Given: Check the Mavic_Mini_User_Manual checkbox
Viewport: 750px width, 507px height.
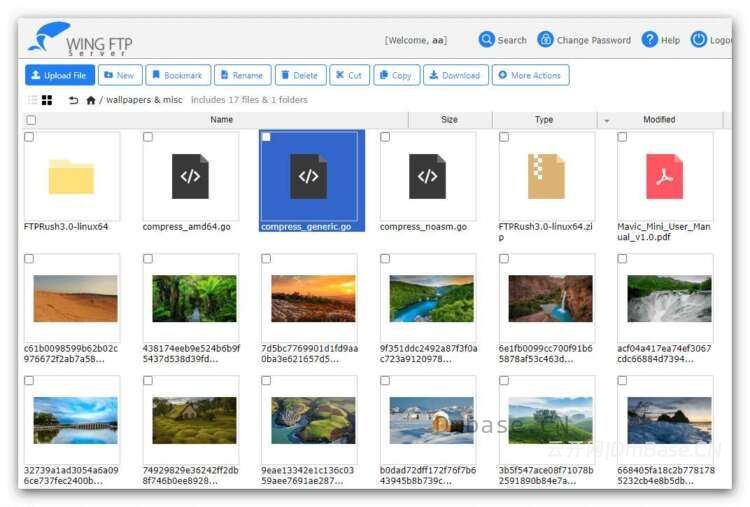Looking at the screenshot, I should click(x=622, y=137).
